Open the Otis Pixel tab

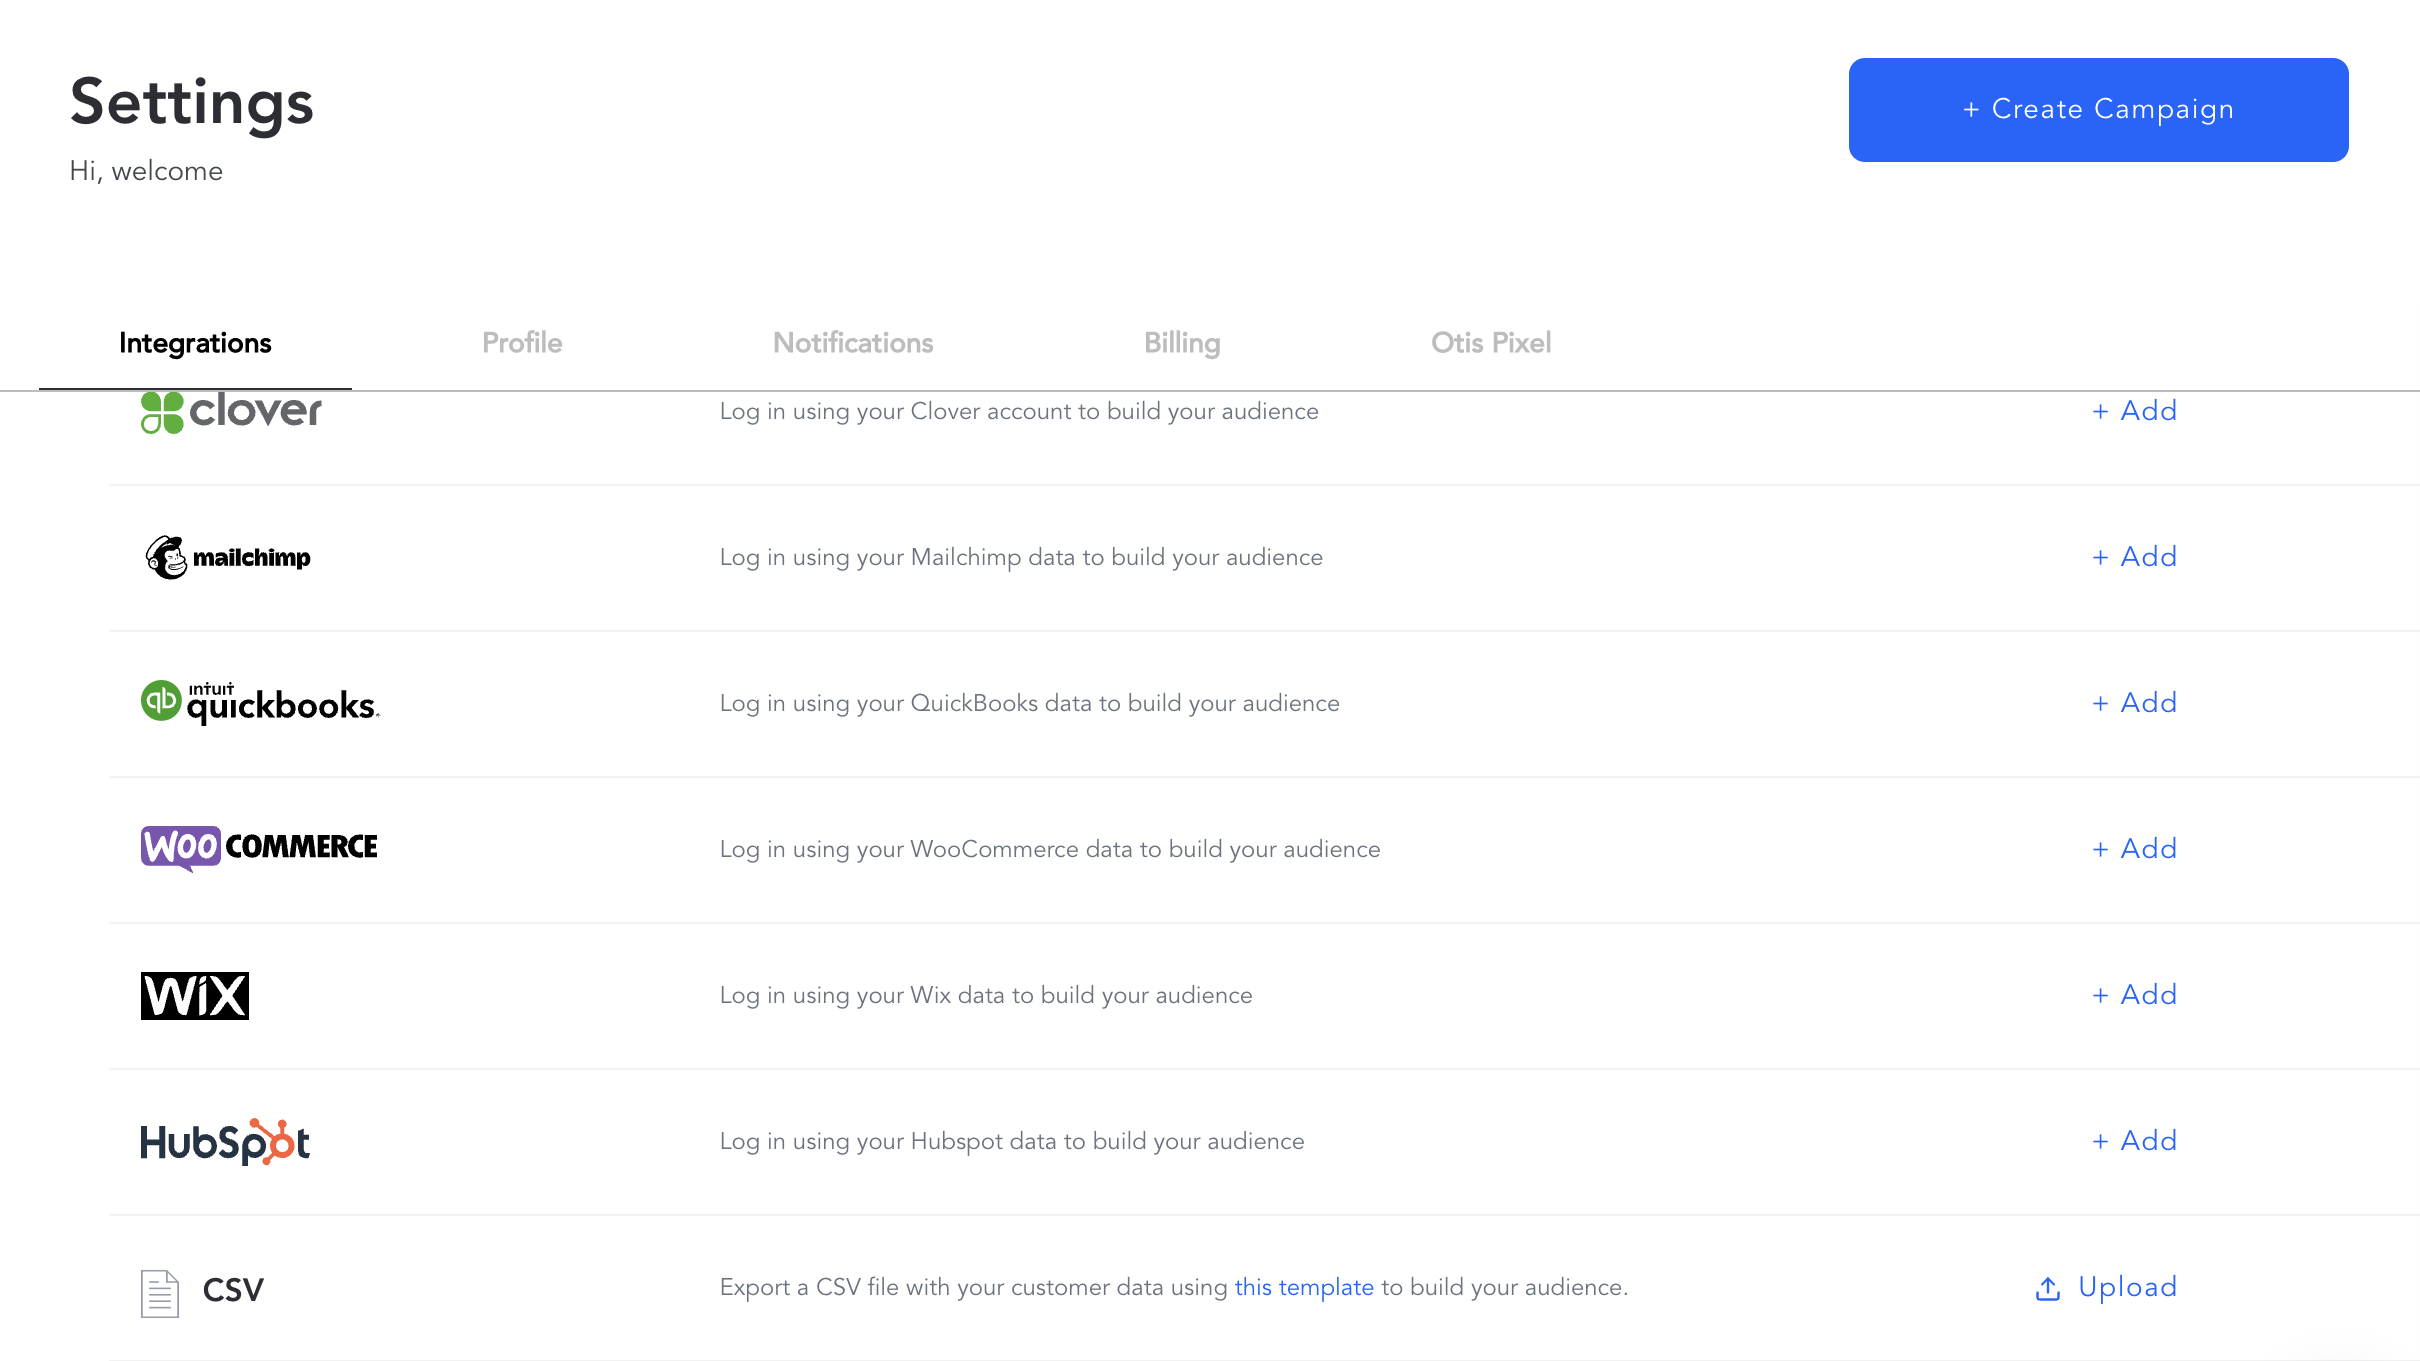(x=1490, y=342)
